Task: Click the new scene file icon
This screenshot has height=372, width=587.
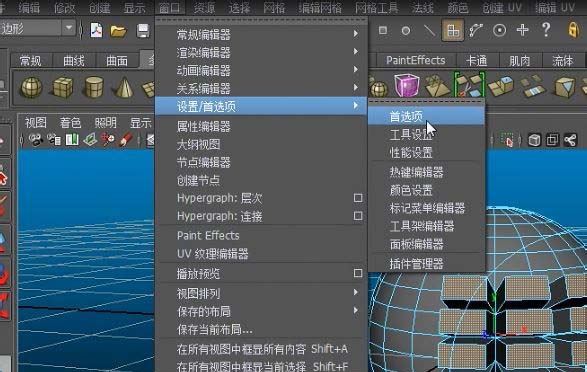Action: [x=96, y=30]
